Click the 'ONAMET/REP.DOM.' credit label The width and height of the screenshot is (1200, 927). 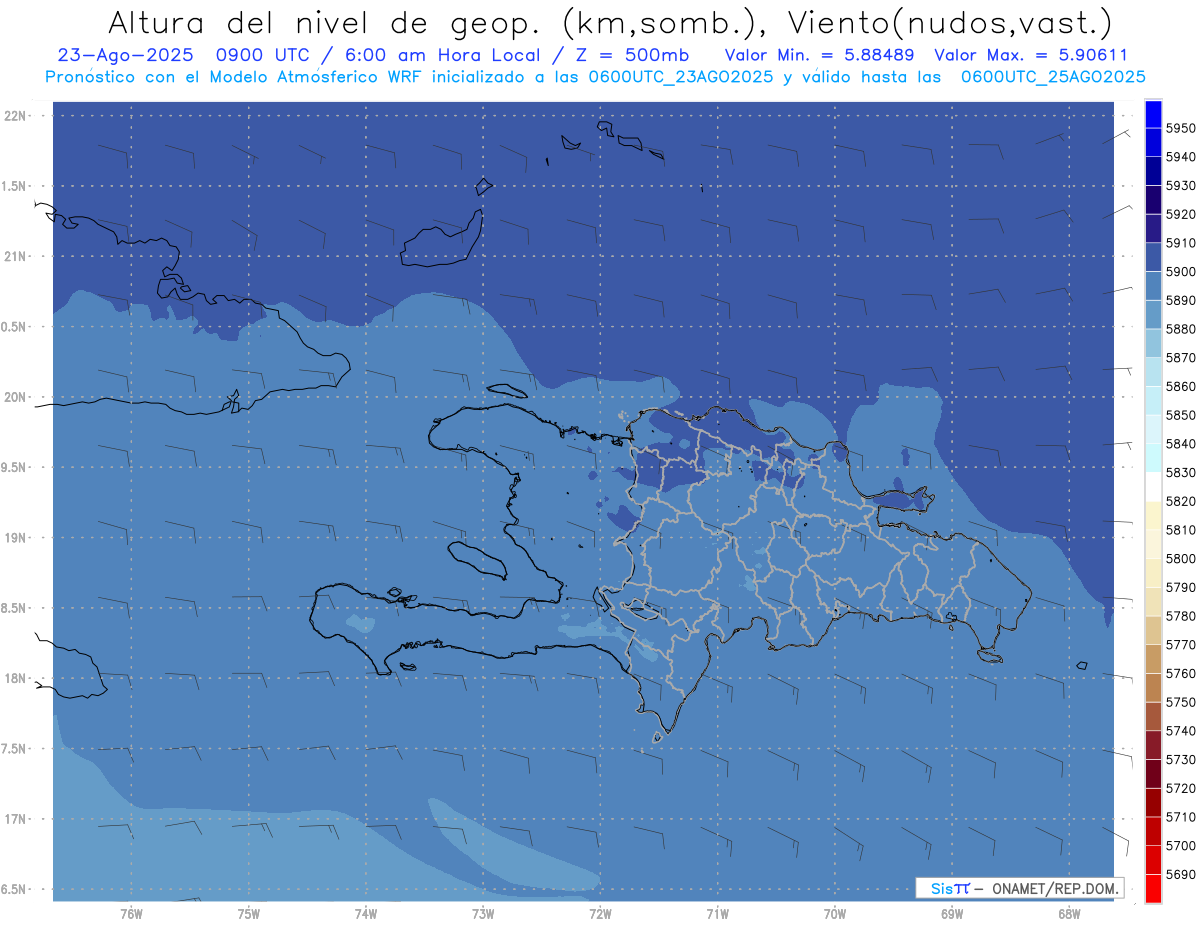tap(1057, 888)
